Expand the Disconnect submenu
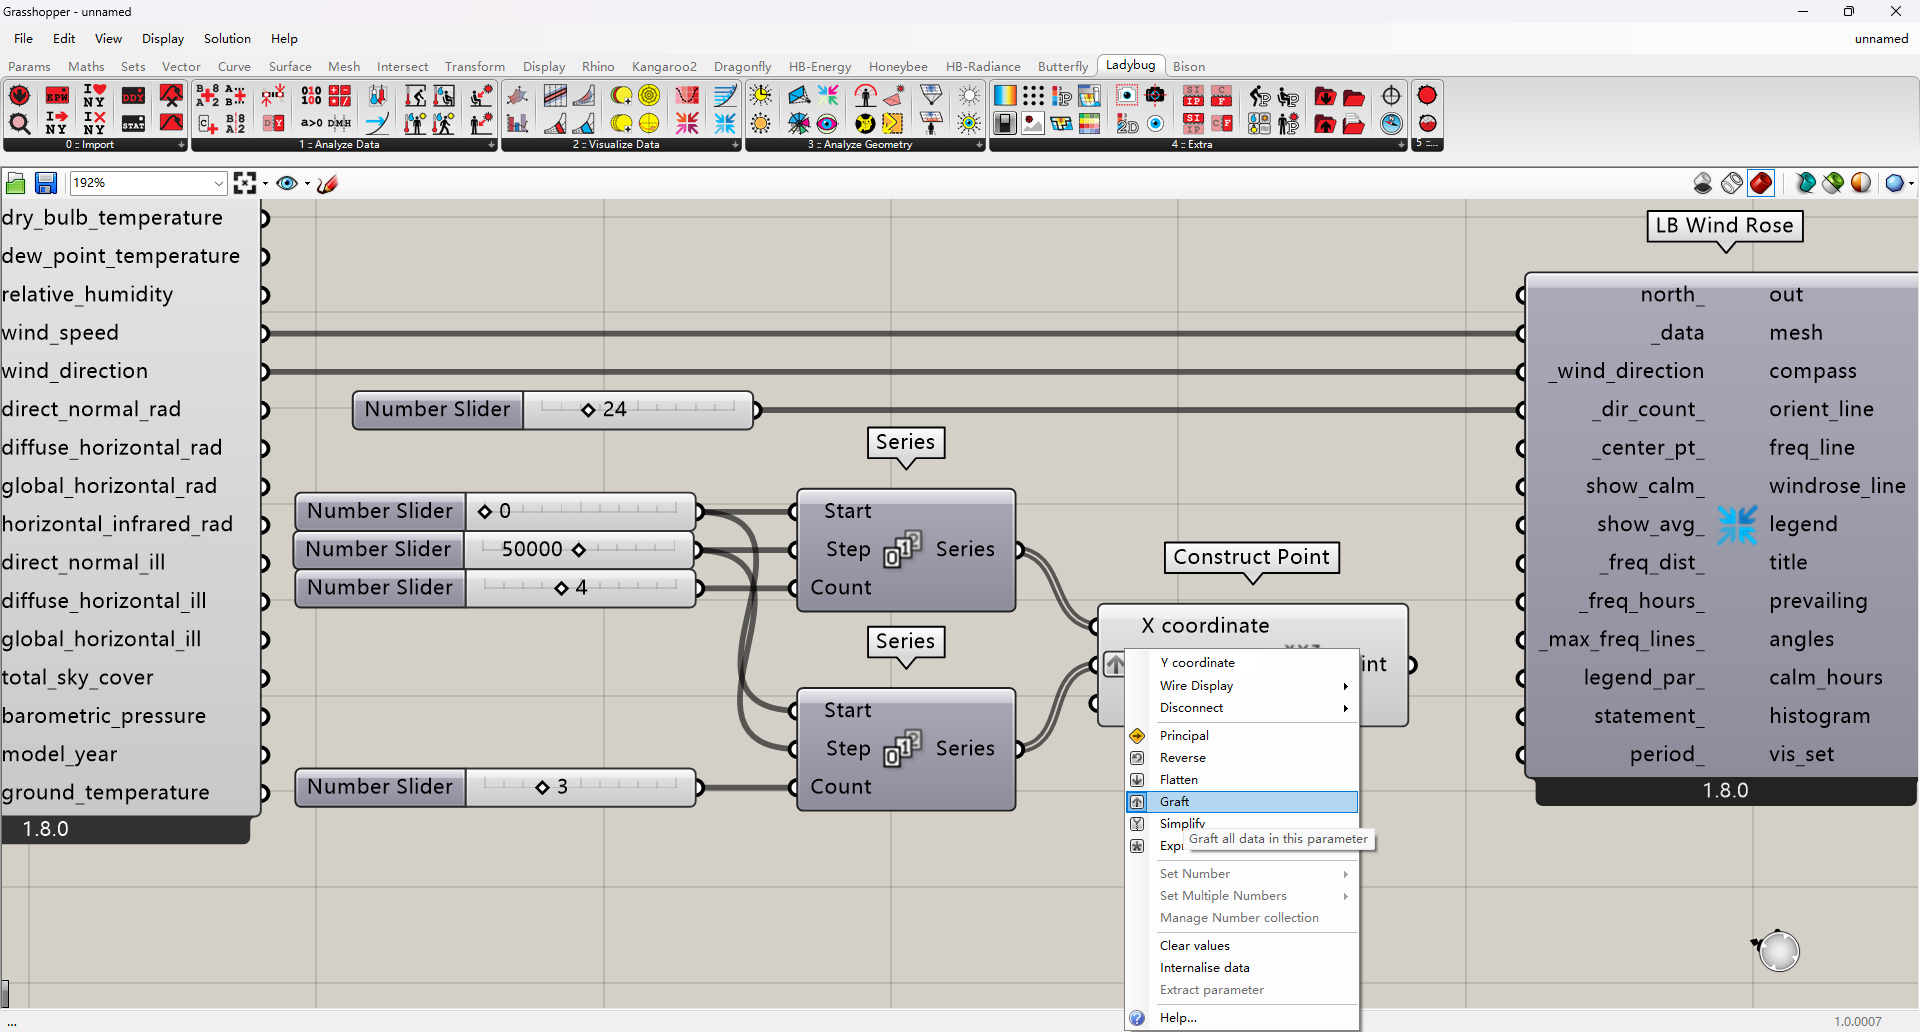This screenshot has width=1920, height=1032. (x=1241, y=707)
